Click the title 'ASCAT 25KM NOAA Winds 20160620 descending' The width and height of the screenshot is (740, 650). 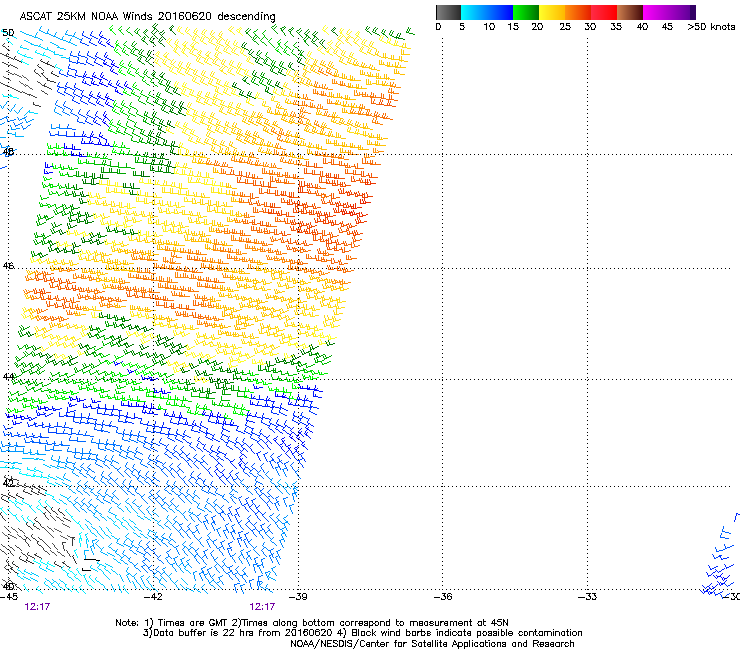tap(147, 17)
